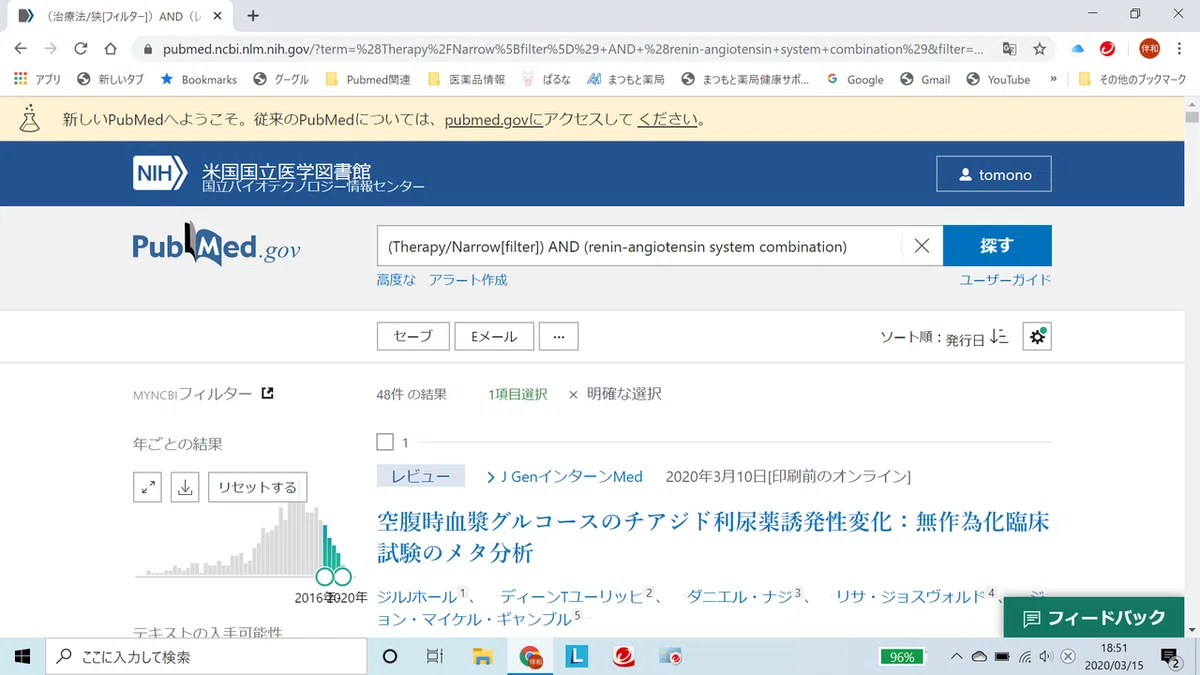The height and width of the screenshot is (675, 1200).
Task: Open a new browser tab
Action: coord(253,16)
